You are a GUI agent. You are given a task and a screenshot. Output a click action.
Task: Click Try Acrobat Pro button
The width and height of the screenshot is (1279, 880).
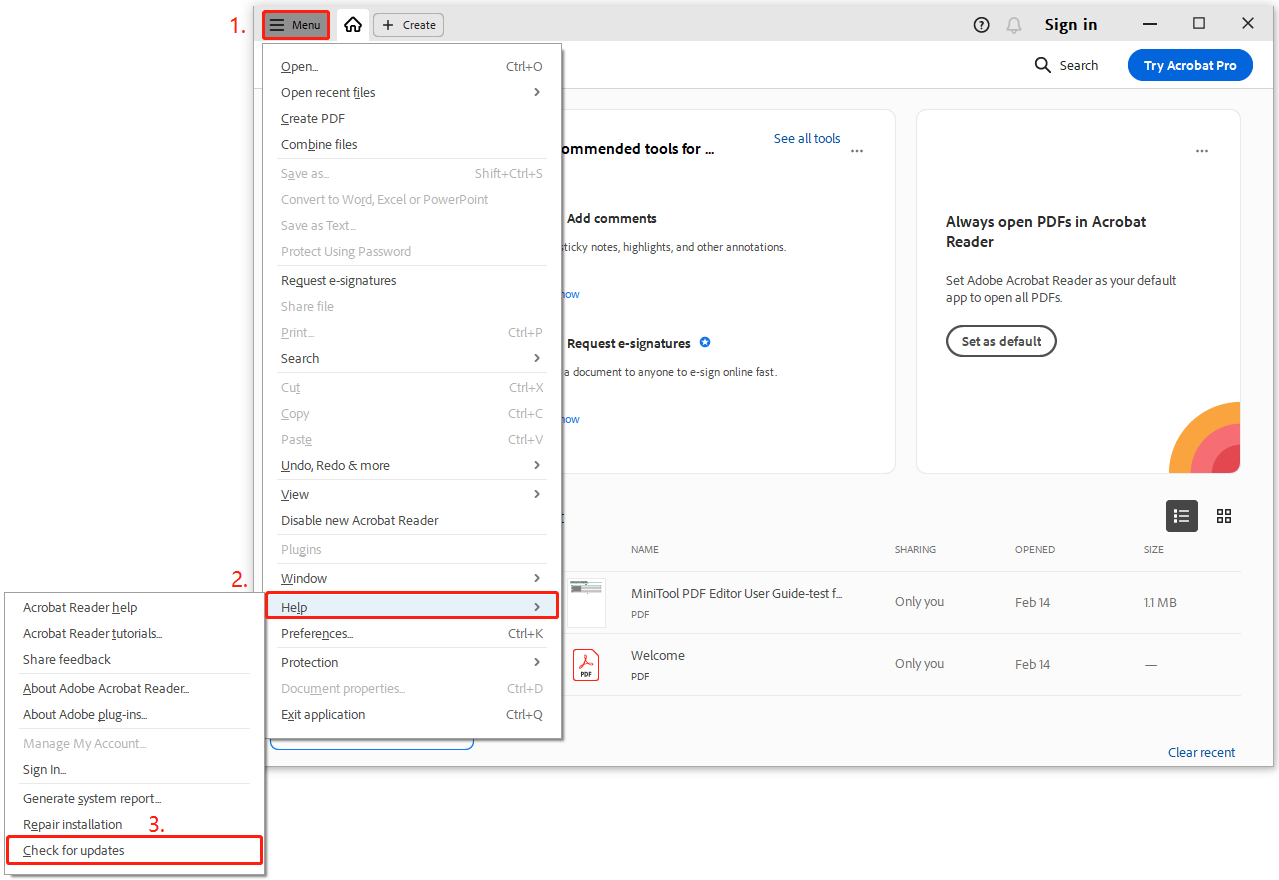point(1190,65)
